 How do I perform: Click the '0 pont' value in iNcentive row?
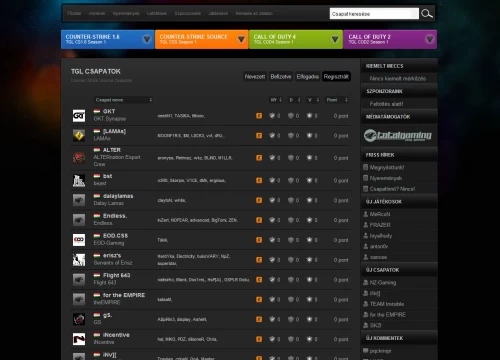341,339
